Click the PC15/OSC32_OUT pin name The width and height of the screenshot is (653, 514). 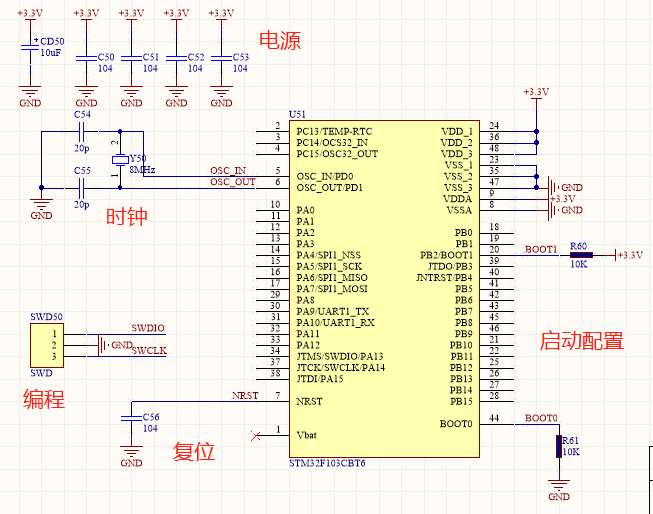point(337,154)
